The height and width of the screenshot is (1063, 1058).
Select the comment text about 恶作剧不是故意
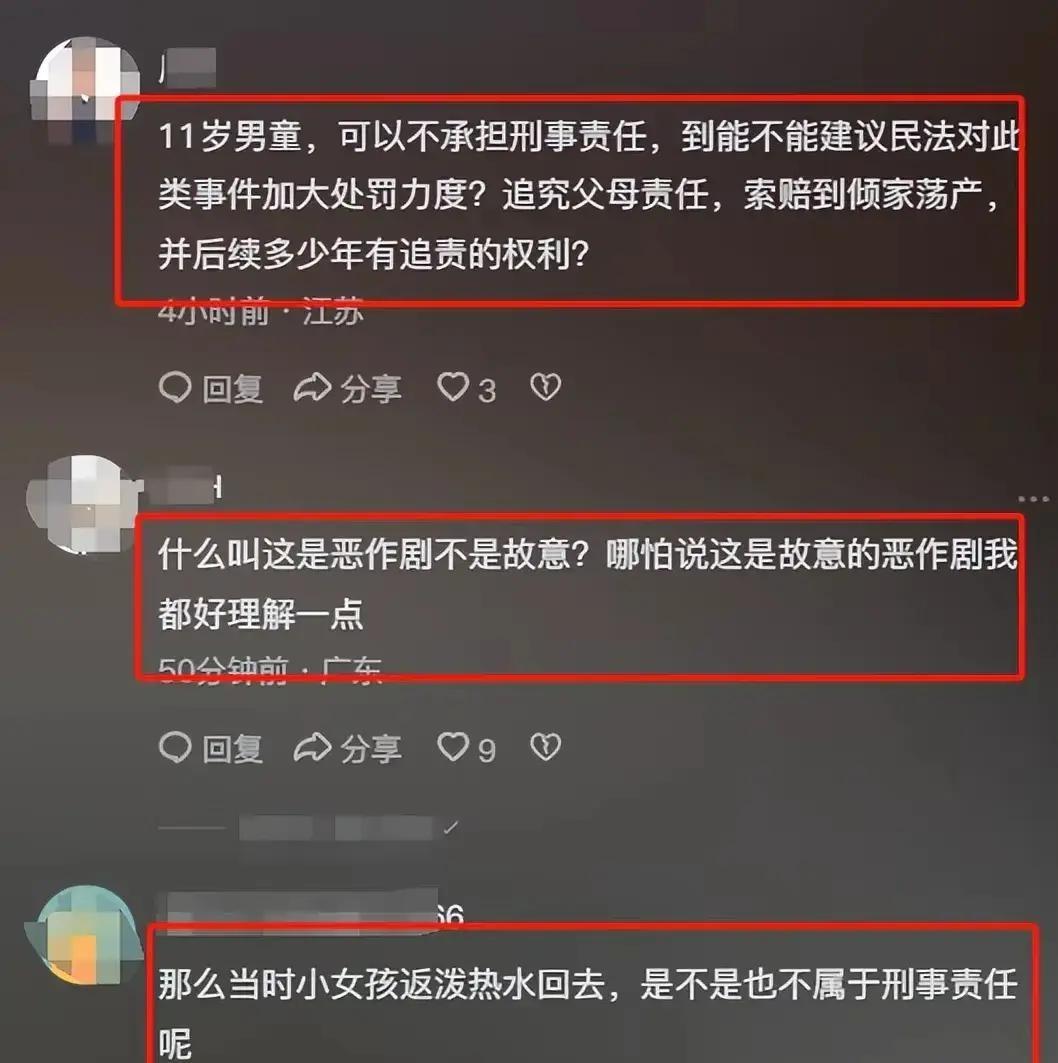pyautogui.click(x=587, y=584)
